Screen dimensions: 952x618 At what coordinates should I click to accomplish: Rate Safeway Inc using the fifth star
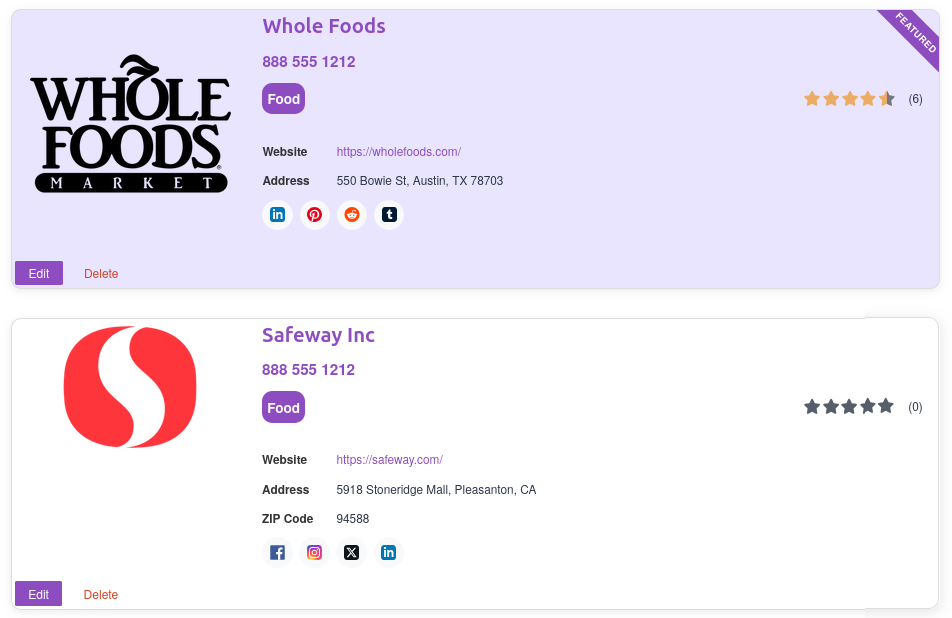[x=886, y=407]
